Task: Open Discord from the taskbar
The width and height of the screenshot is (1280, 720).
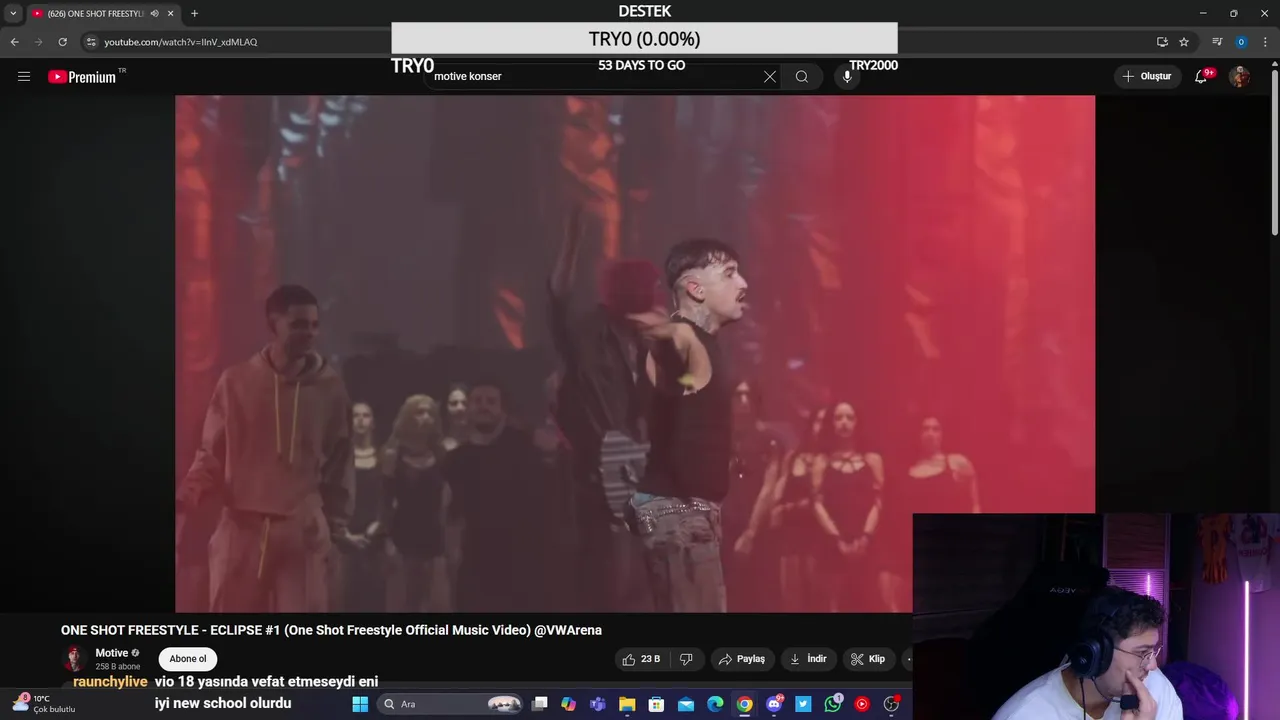Action: (x=774, y=704)
